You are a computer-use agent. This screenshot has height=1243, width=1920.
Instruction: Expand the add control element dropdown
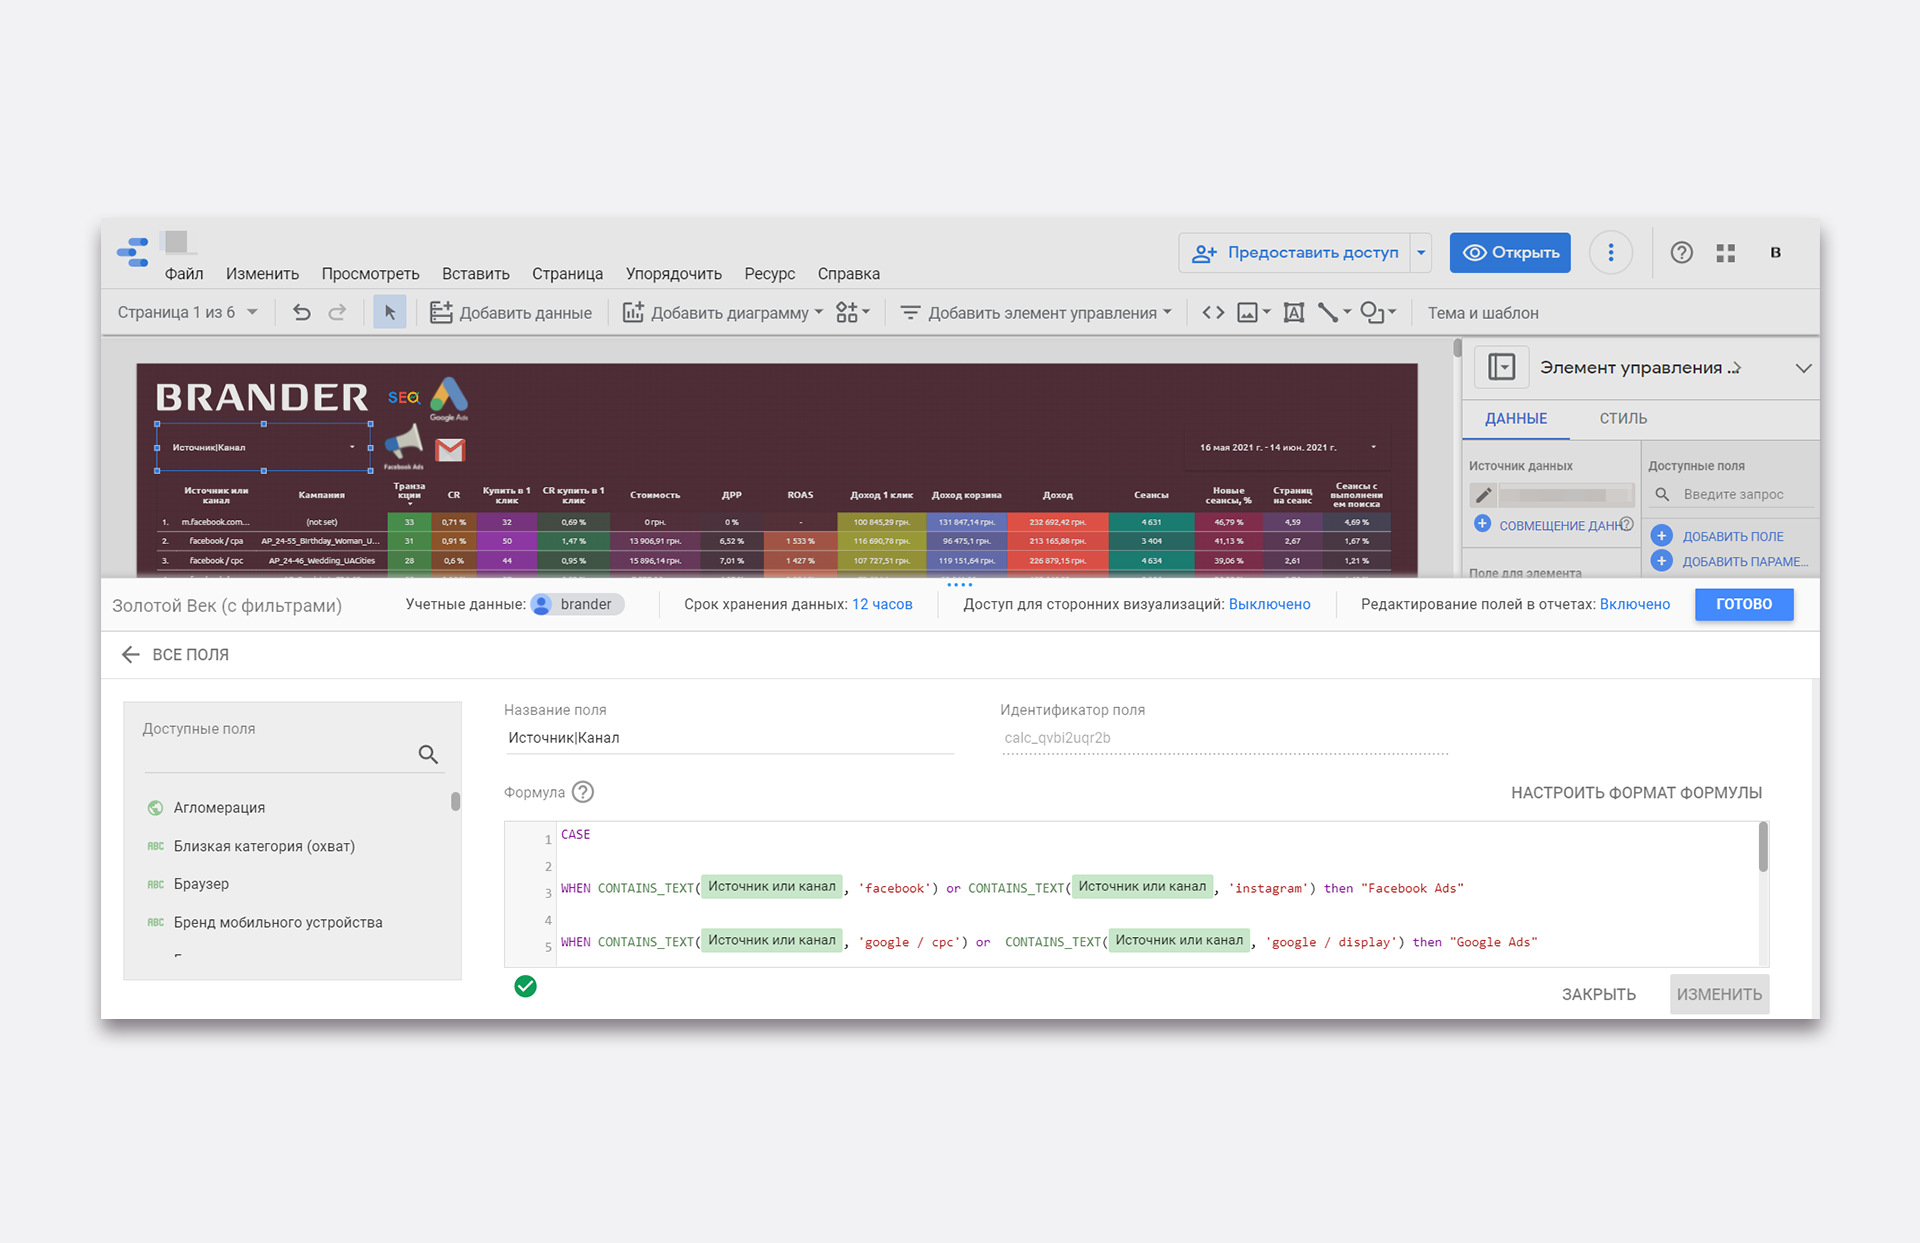(1037, 313)
